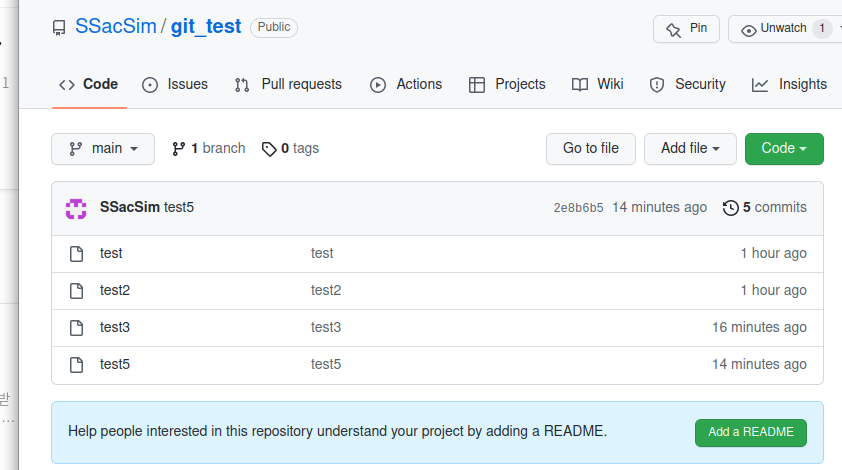Image resolution: width=842 pixels, height=470 pixels.
Task: Switch to the Issues tab
Action: [x=175, y=84]
